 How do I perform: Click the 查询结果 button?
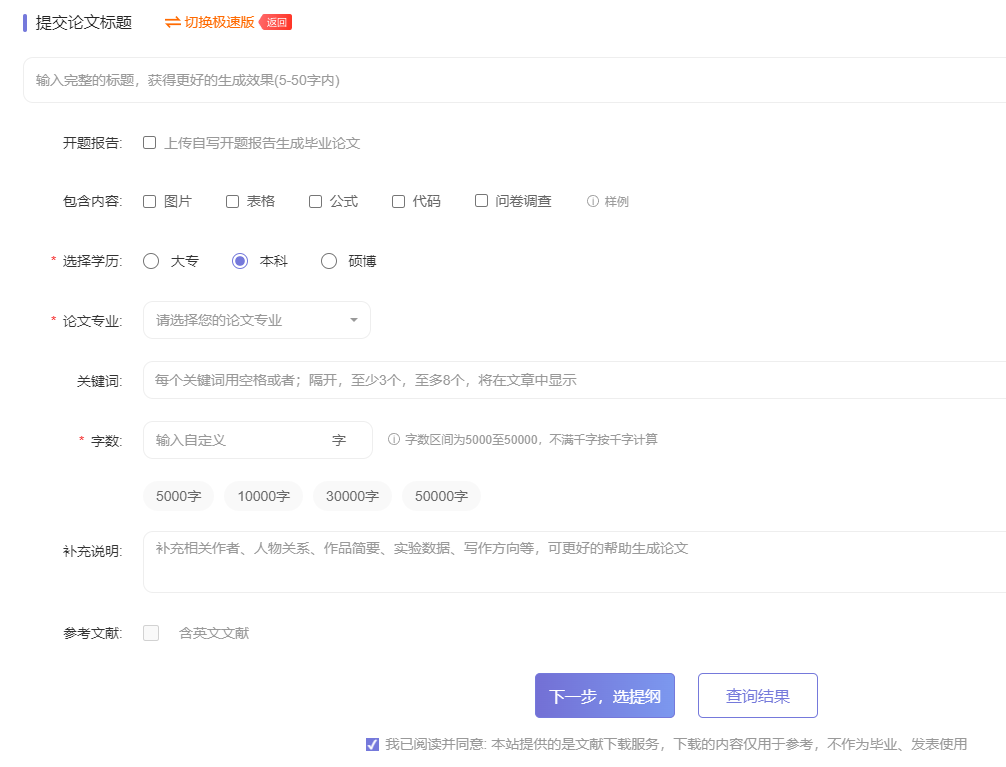[757, 694]
